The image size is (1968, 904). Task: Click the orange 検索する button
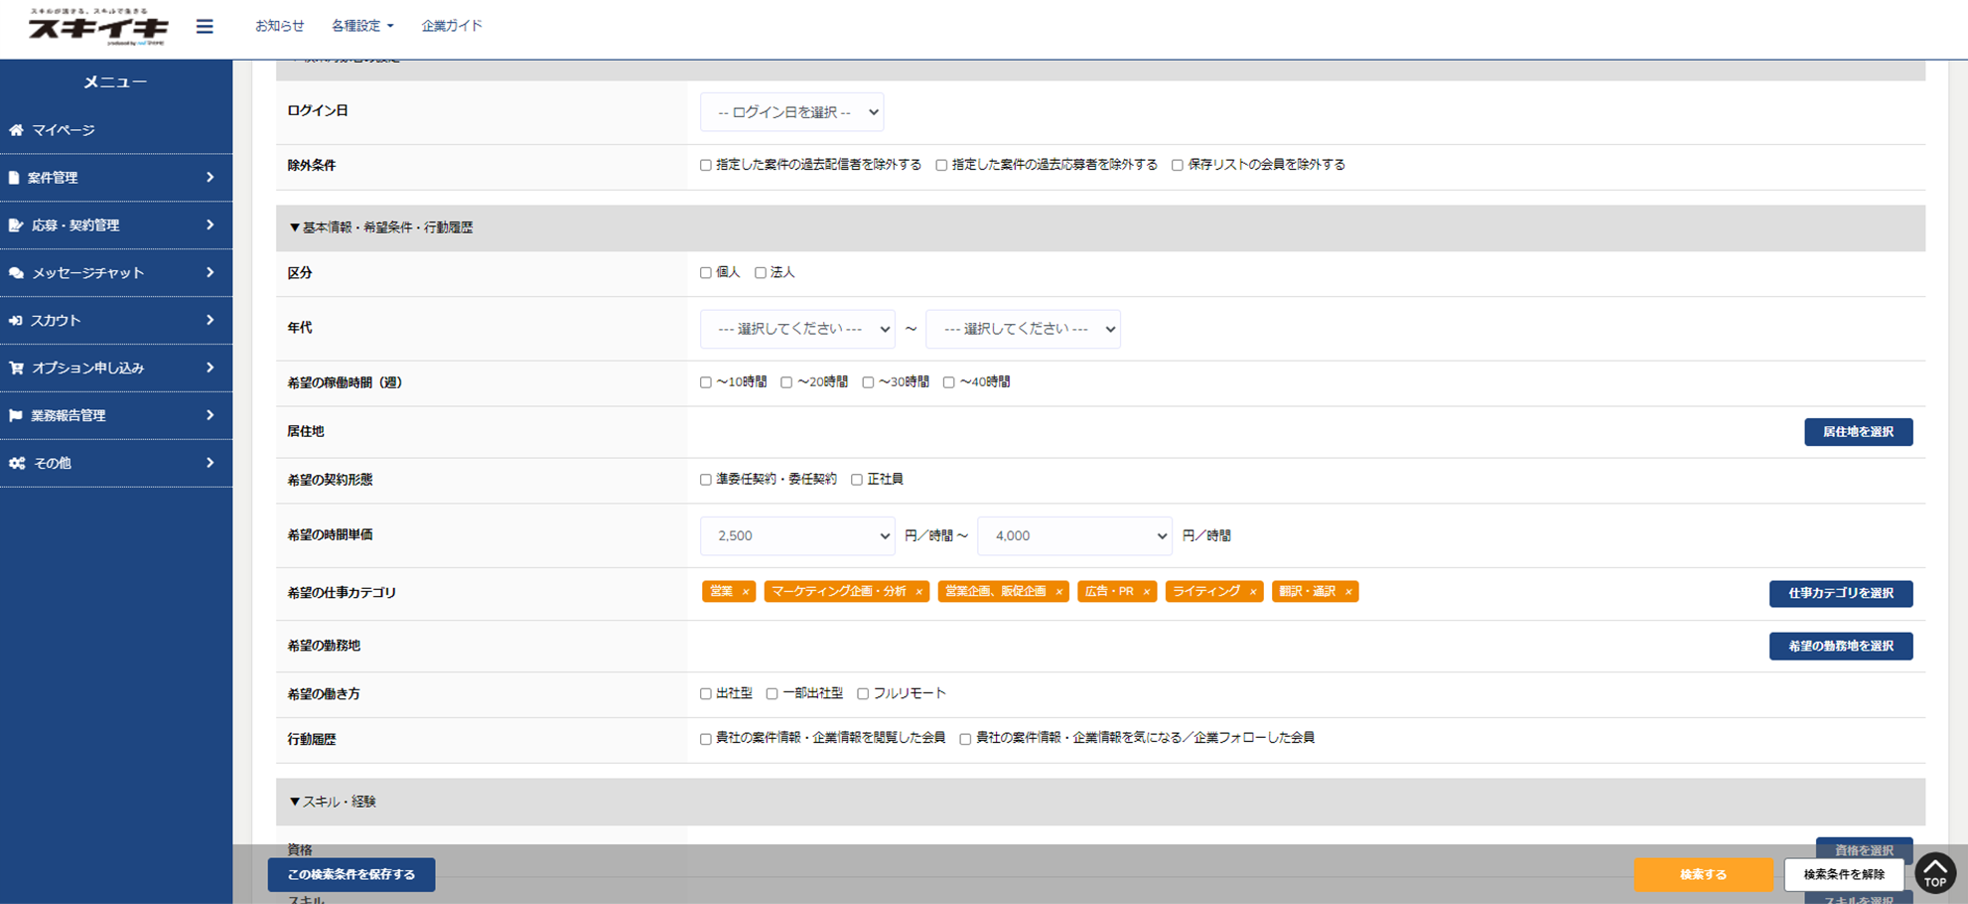point(1702,874)
